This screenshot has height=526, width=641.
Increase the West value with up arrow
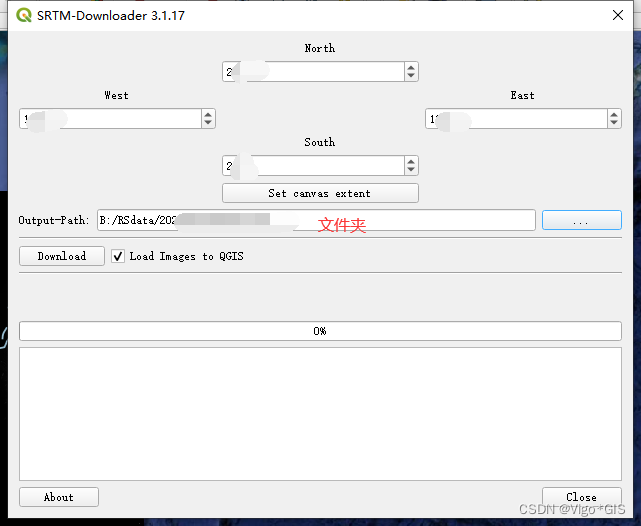208,114
